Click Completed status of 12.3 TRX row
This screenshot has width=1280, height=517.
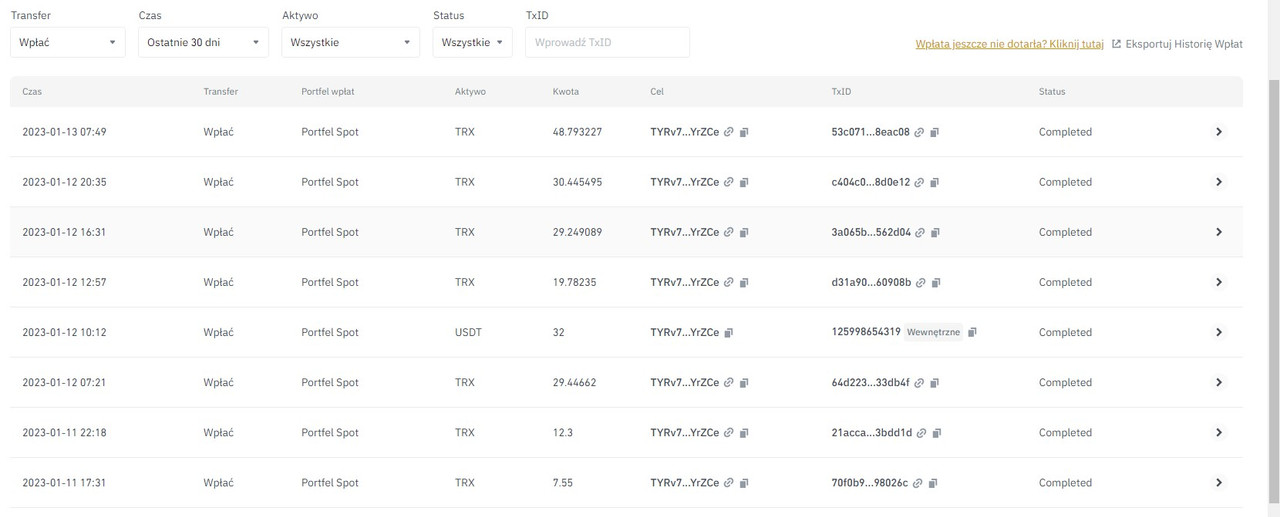click(x=1065, y=432)
